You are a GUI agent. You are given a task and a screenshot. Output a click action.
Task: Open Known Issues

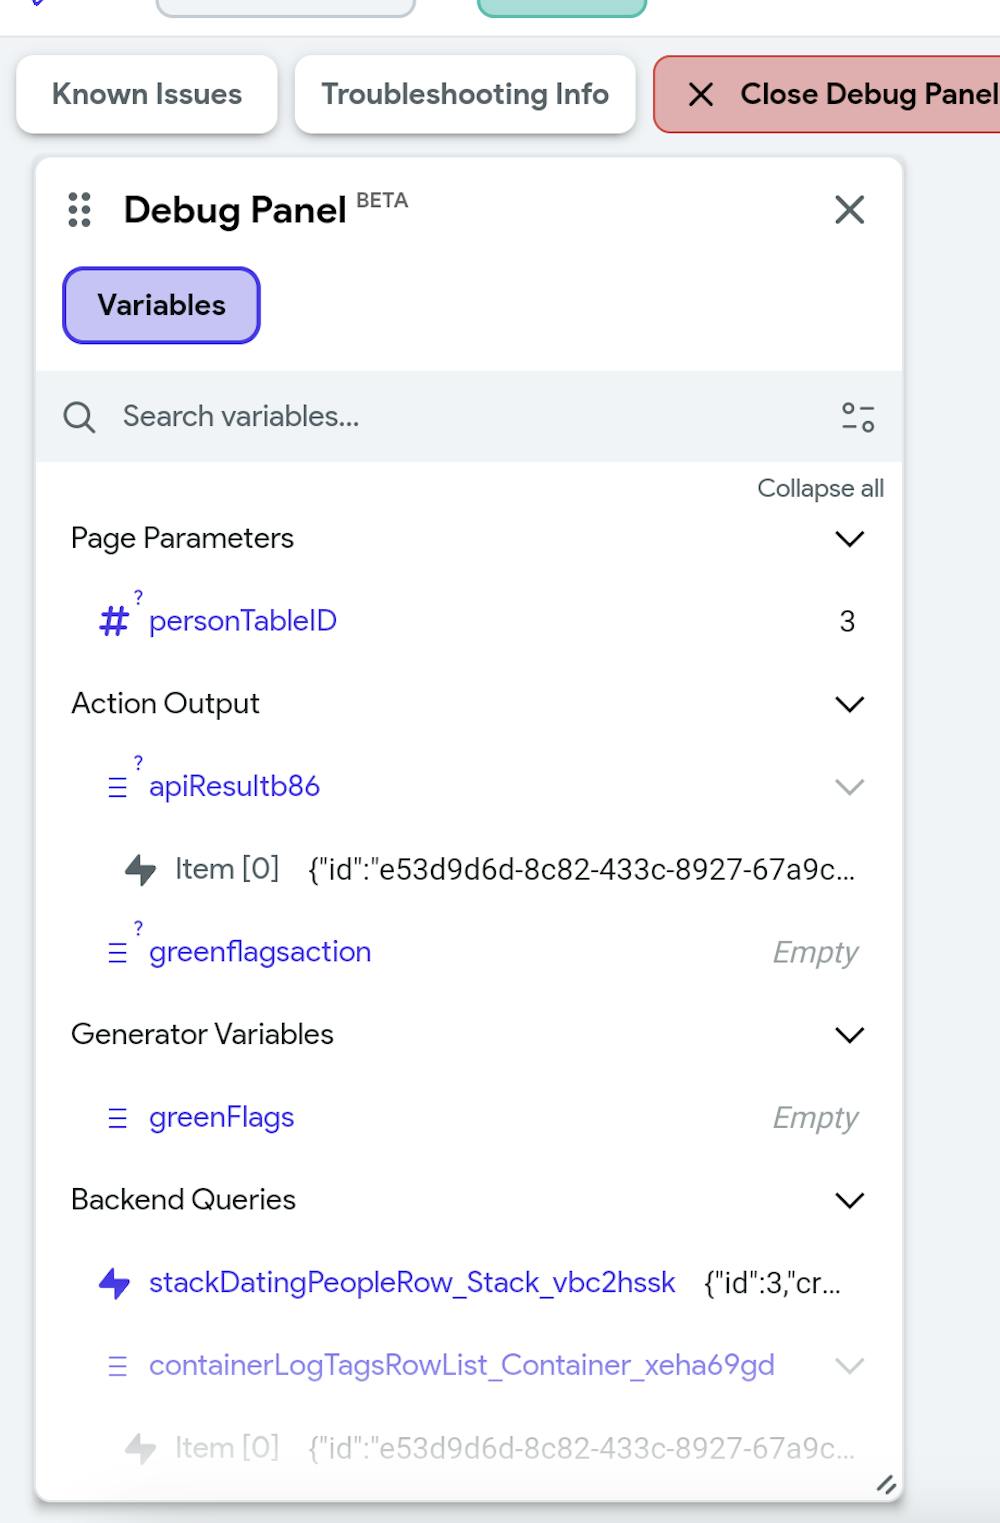point(147,94)
